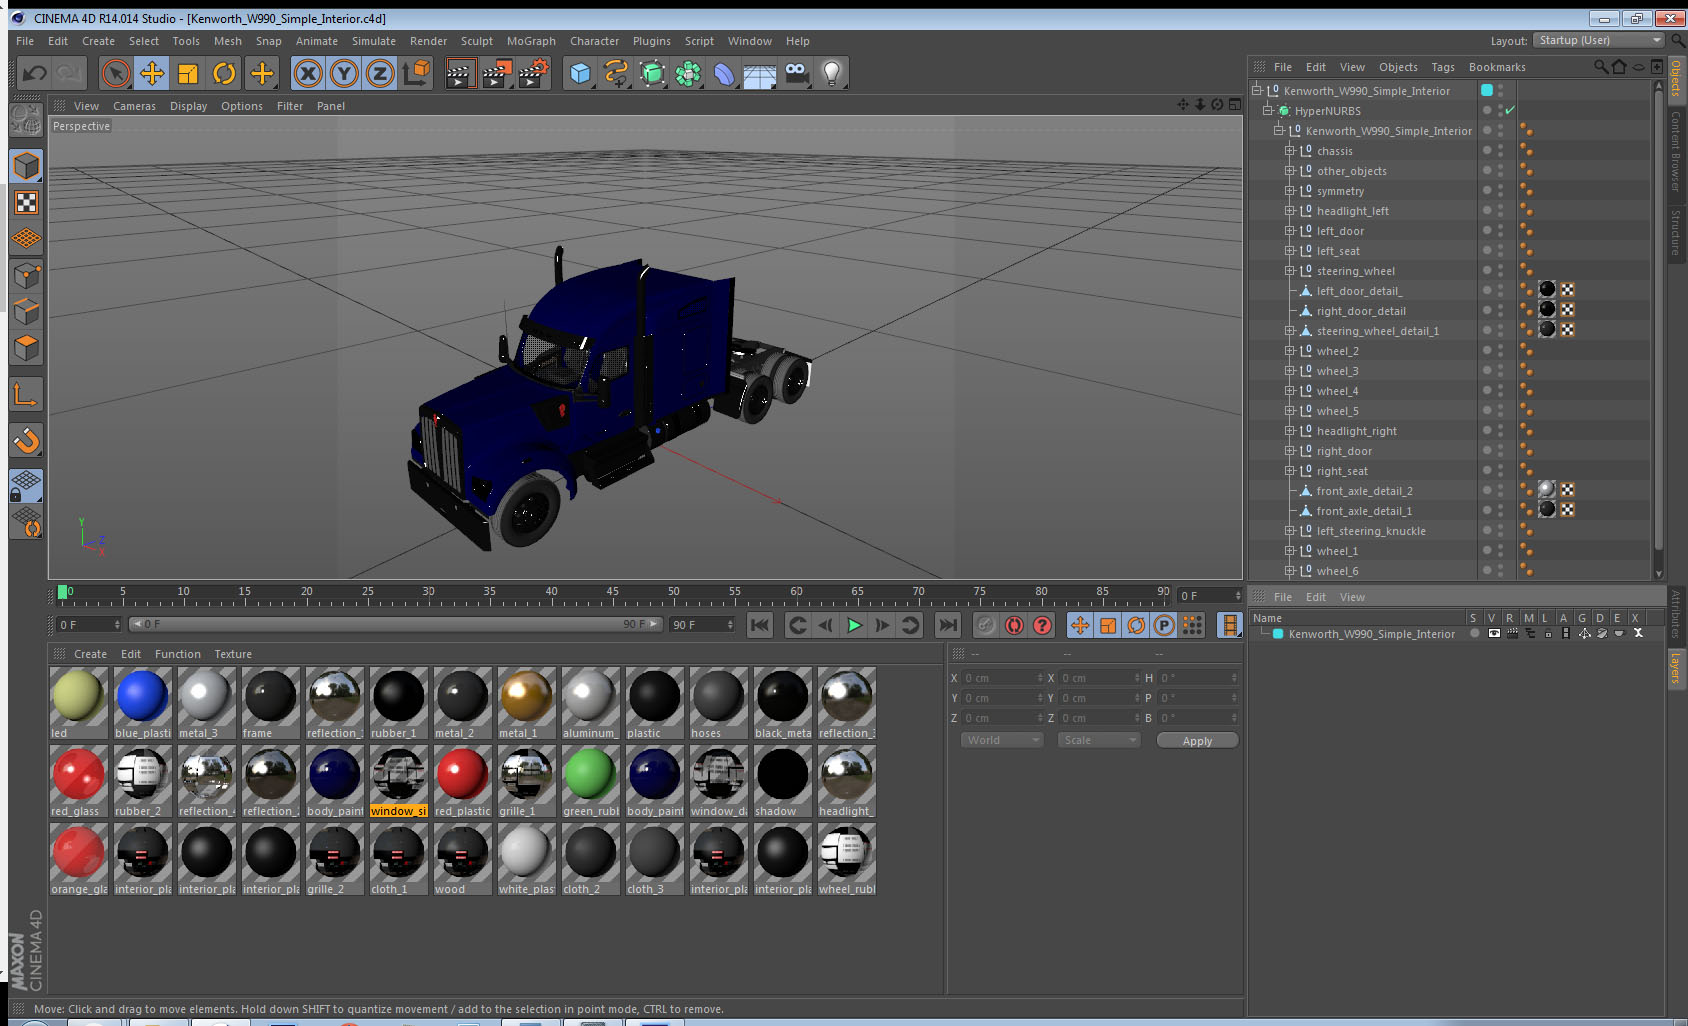Open viewport Cameras menu

(134, 106)
